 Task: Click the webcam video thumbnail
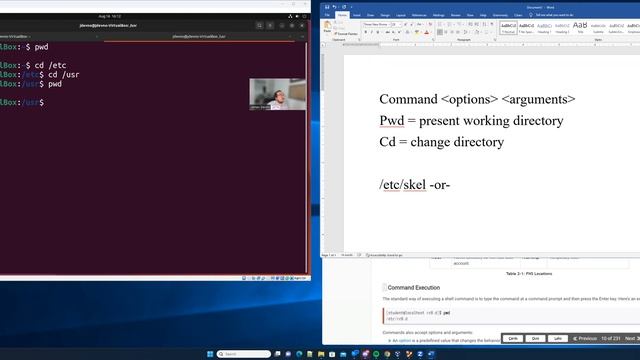click(278, 94)
